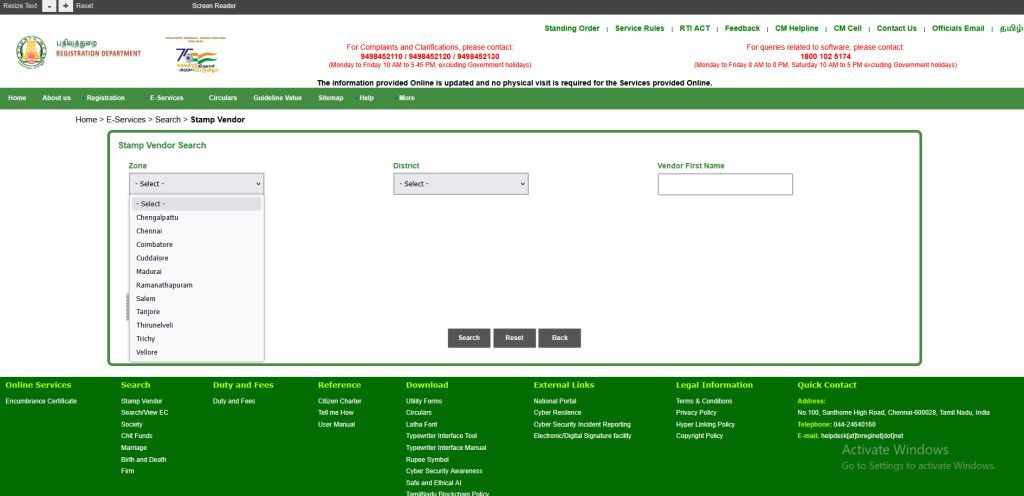The image size is (1024, 496).
Task: Open the Duty and Fees footer link
Action: 234,401
